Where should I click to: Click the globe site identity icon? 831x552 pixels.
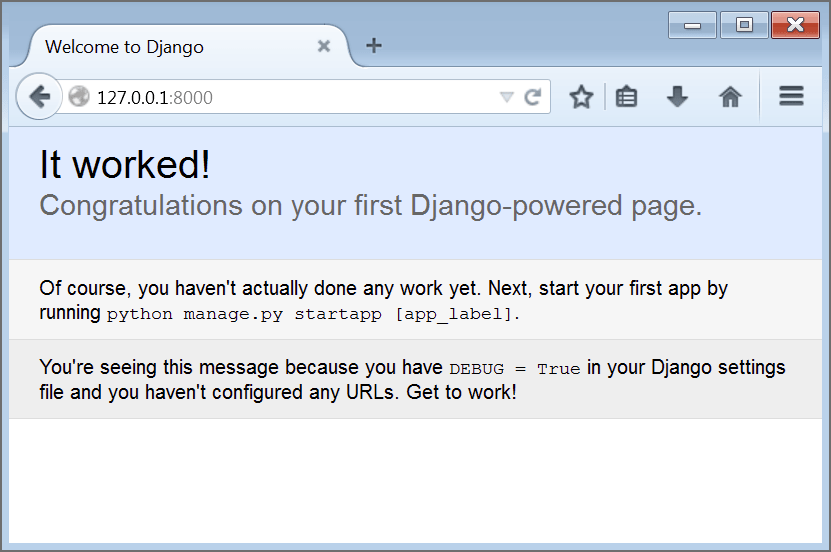point(80,97)
